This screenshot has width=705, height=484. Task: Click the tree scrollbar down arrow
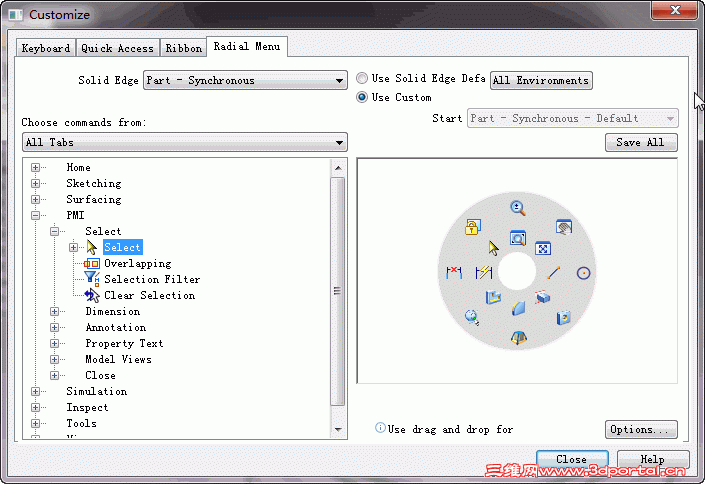coord(338,430)
